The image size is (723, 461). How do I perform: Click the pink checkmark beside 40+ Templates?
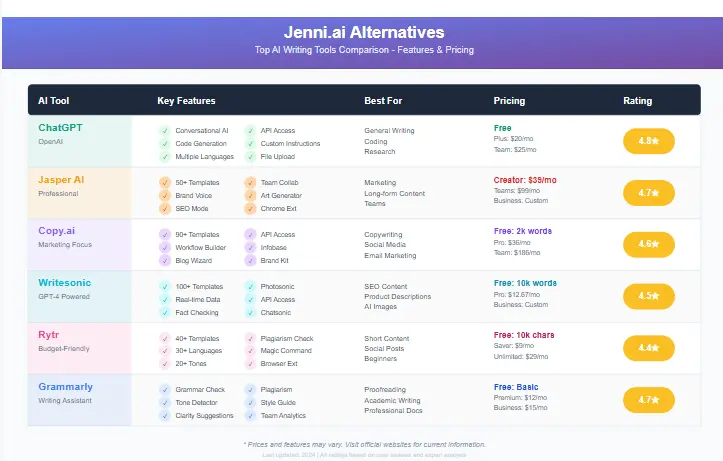[x=165, y=338]
